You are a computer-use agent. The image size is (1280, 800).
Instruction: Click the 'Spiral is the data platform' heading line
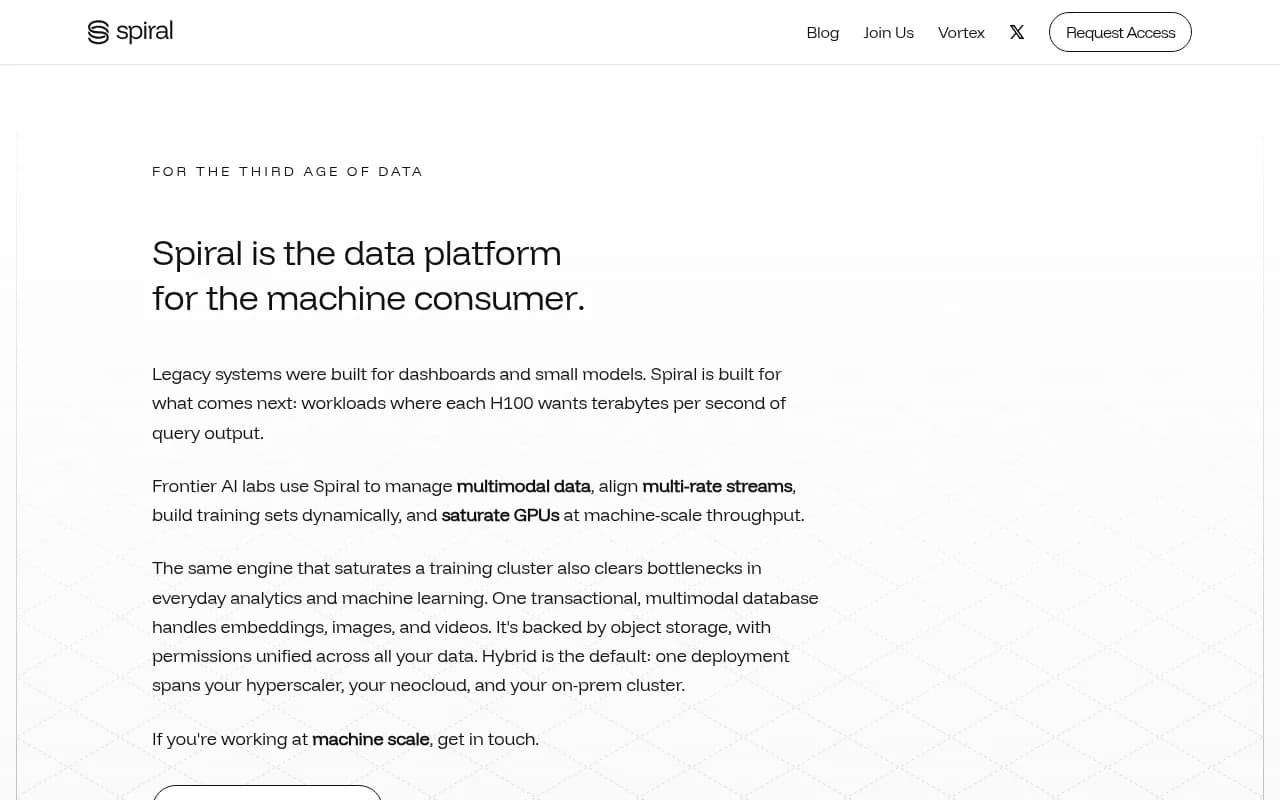click(x=357, y=253)
